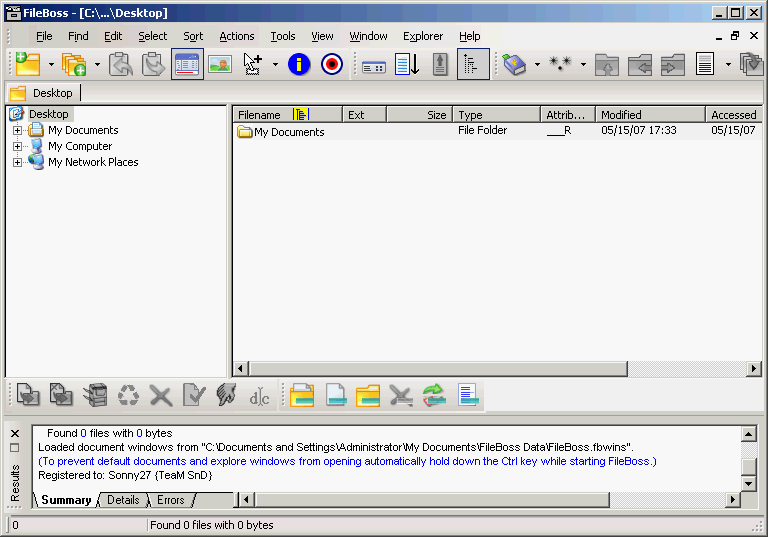This screenshot has width=768, height=537.
Task: Click the new folder icon with green plus
Action: coord(28,64)
